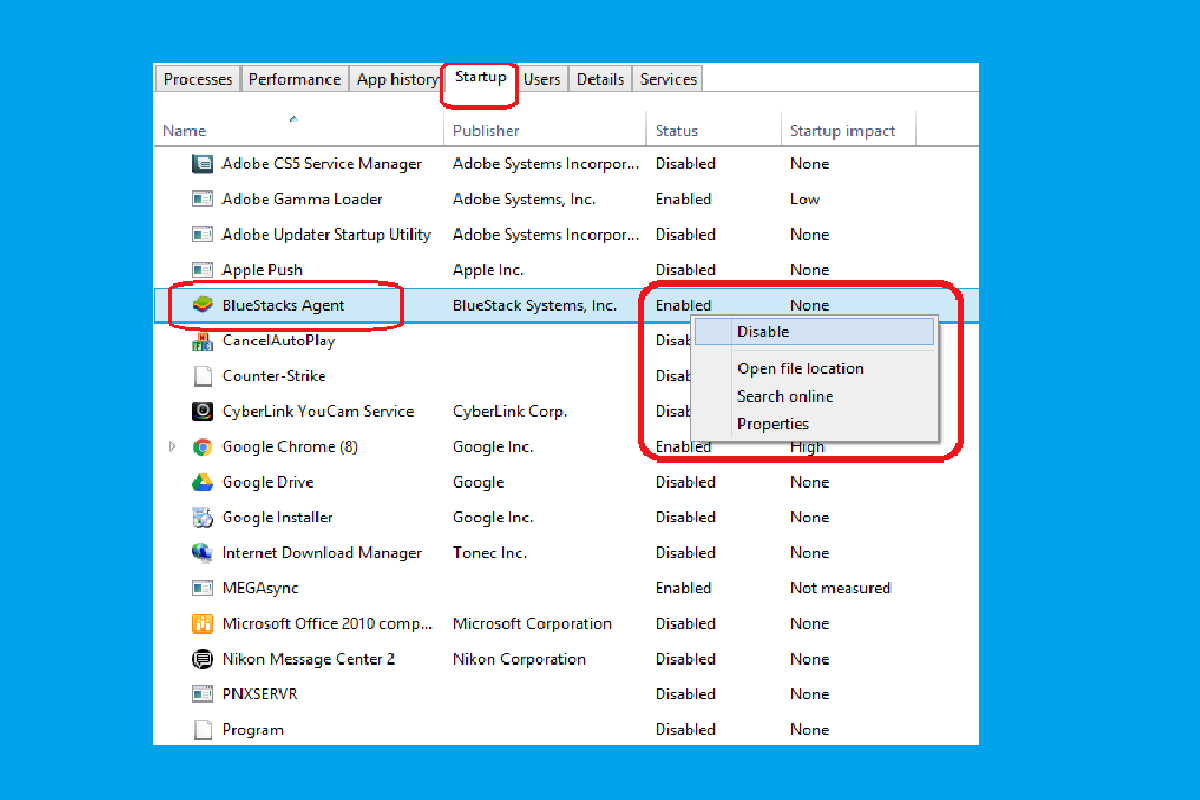Image resolution: width=1200 pixels, height=800 pixels.
Task: Sort by the Startup impact column
Action: coord(842,131)
